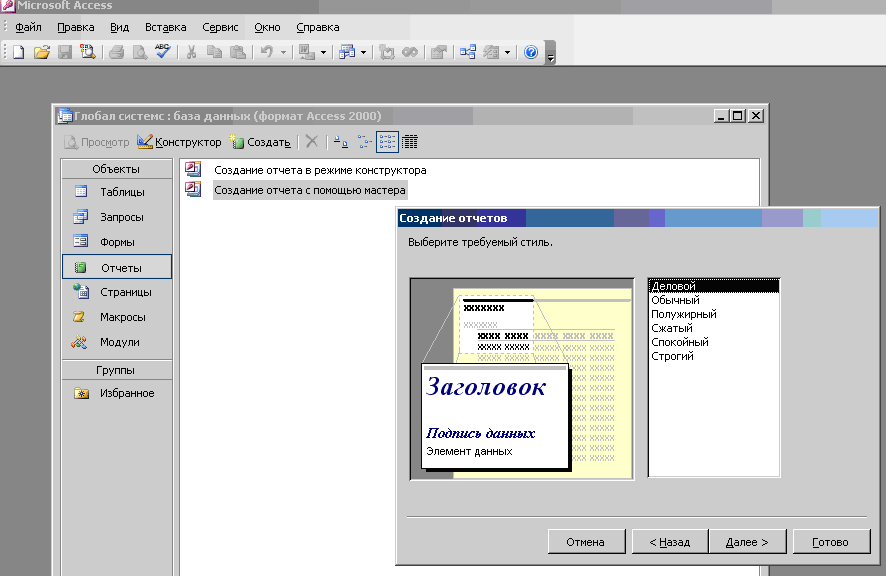Click the Code icon in the toolbar
Viewport: 886px width, 576px height.
click(x=387, y=53)
